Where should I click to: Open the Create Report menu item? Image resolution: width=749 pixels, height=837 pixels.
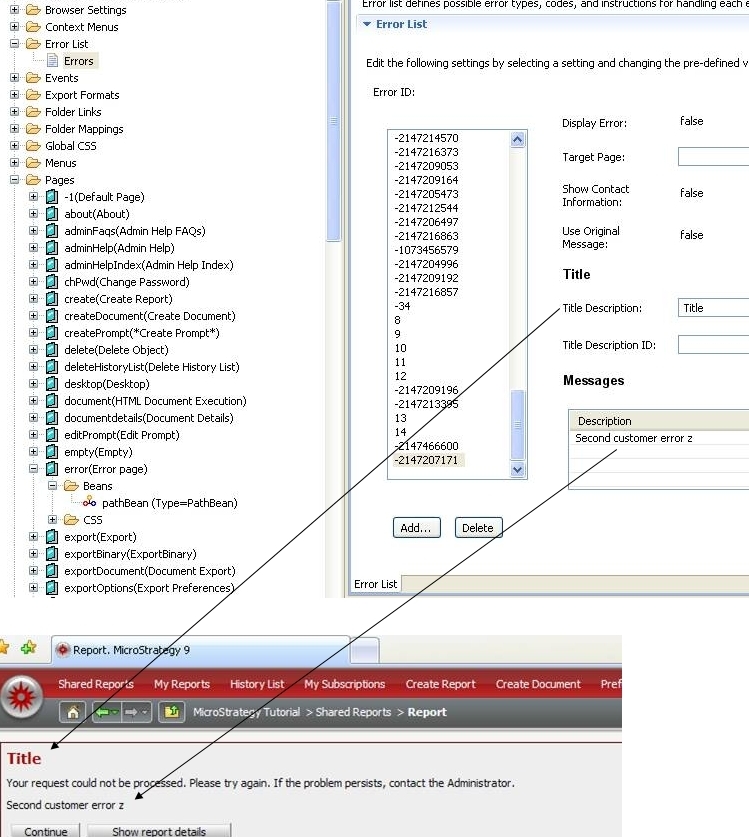pyautogui.click(x=440, y=684)
